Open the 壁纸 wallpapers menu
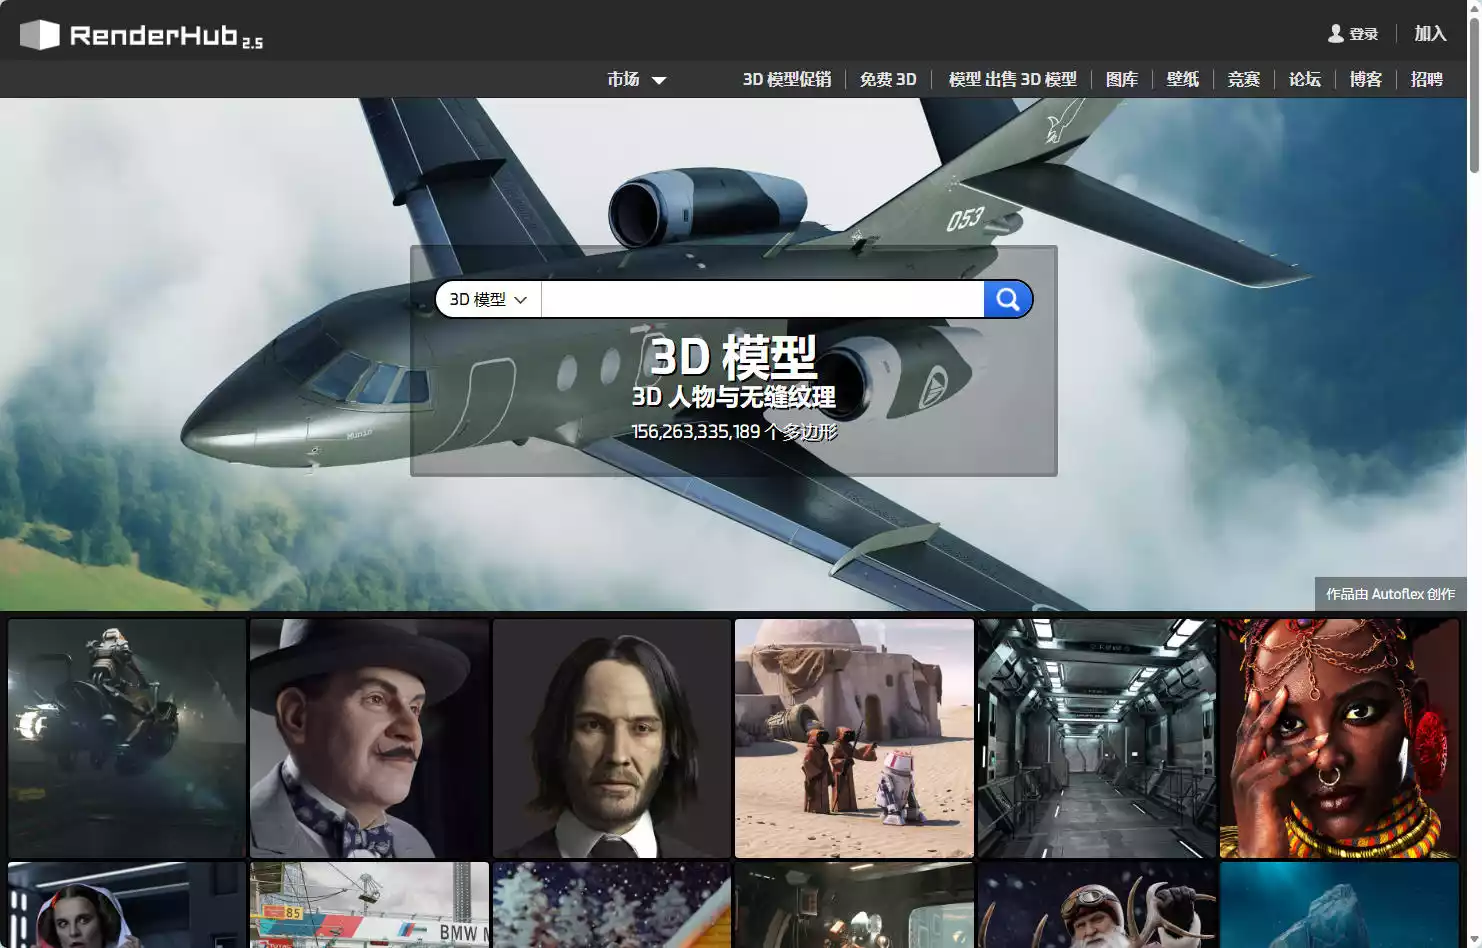The width and height of the screenshot is (1482, 948). (x=1183, y=79)
